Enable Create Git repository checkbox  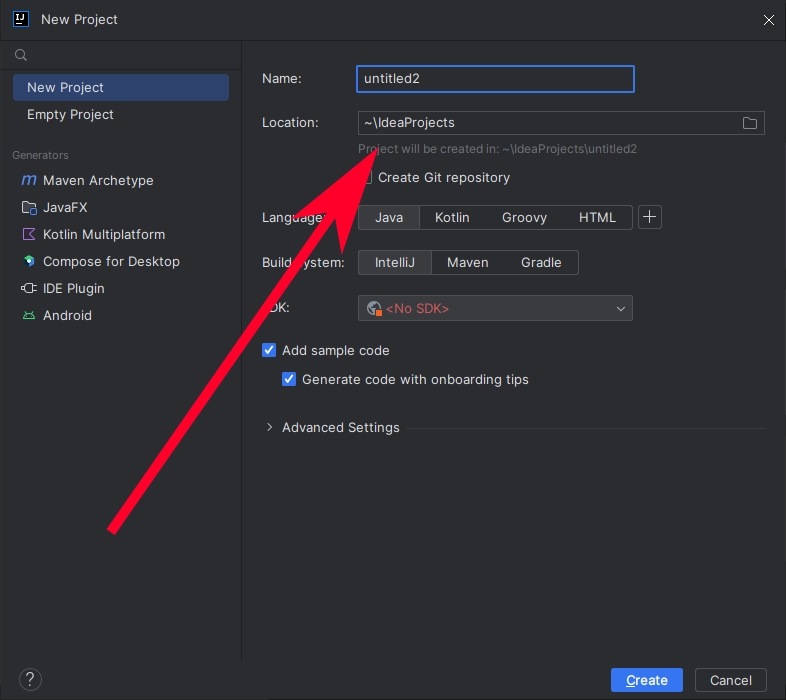(x=367, y=178)
